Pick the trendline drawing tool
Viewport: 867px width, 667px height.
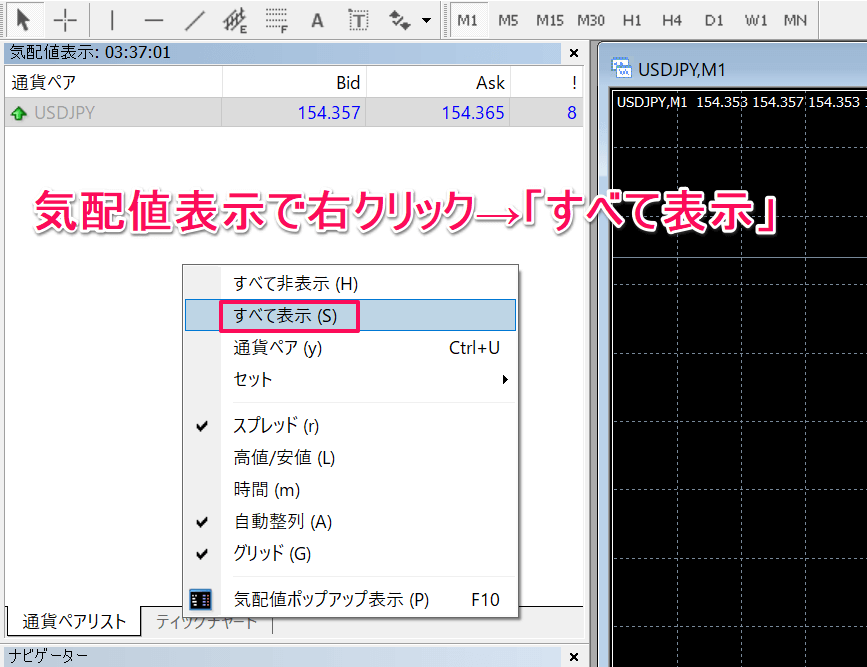(x=196, y=19)
